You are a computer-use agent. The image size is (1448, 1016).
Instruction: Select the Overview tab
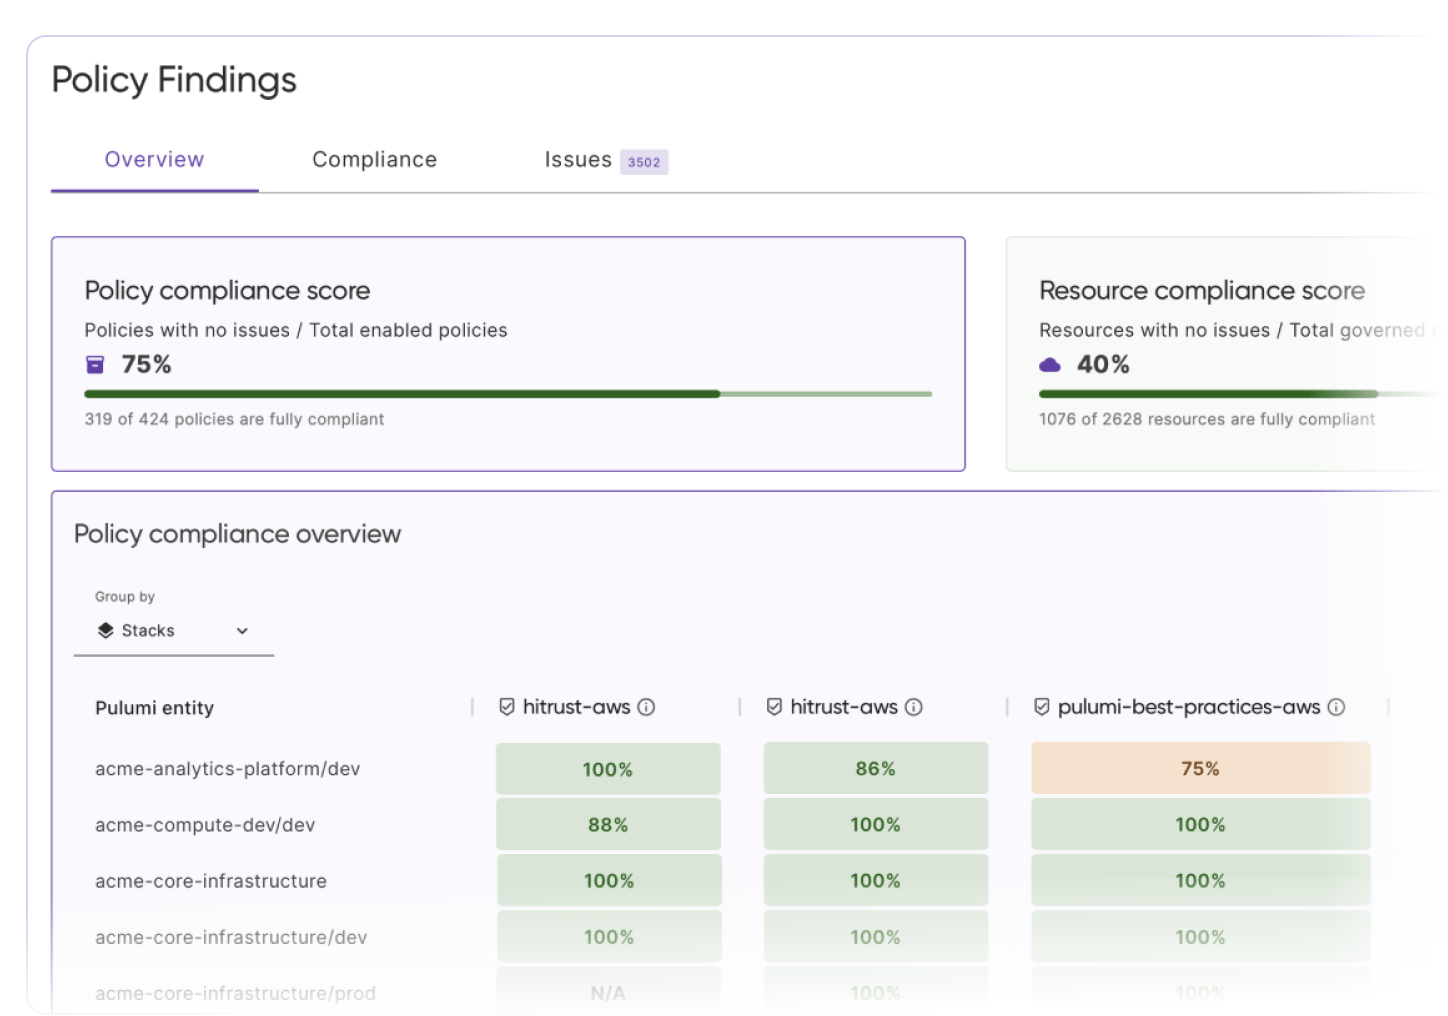pos(154,159)
